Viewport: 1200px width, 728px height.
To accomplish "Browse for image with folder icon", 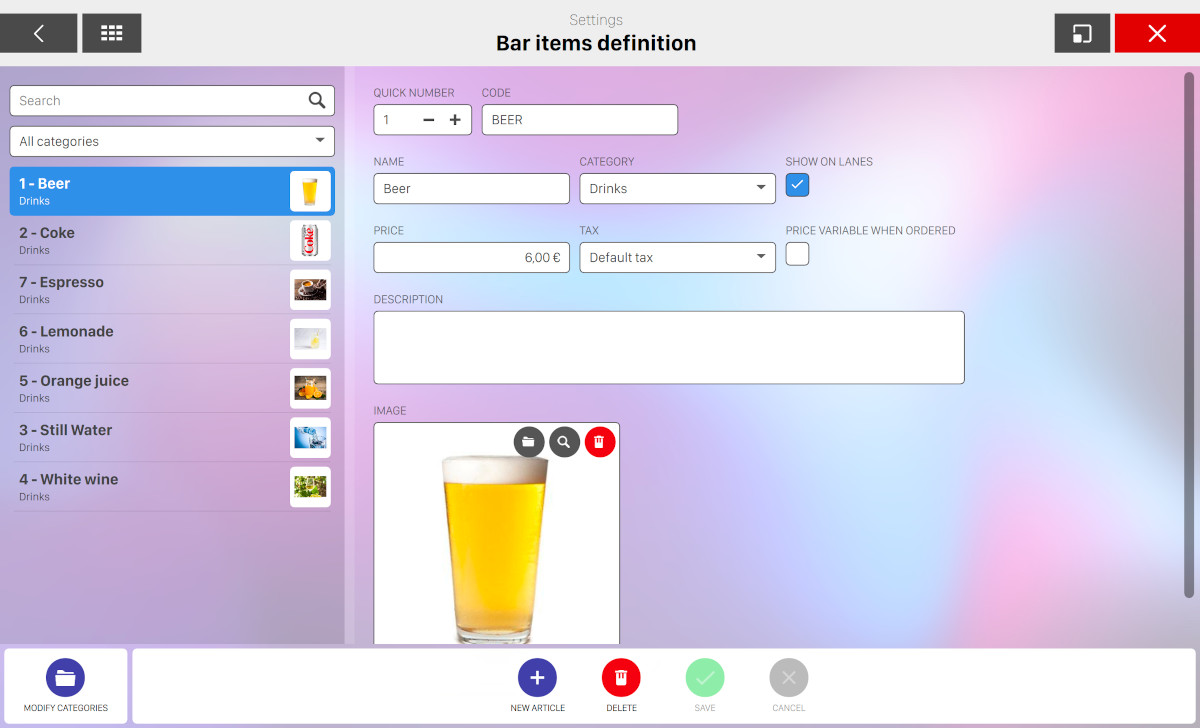I will pos(529,442).
